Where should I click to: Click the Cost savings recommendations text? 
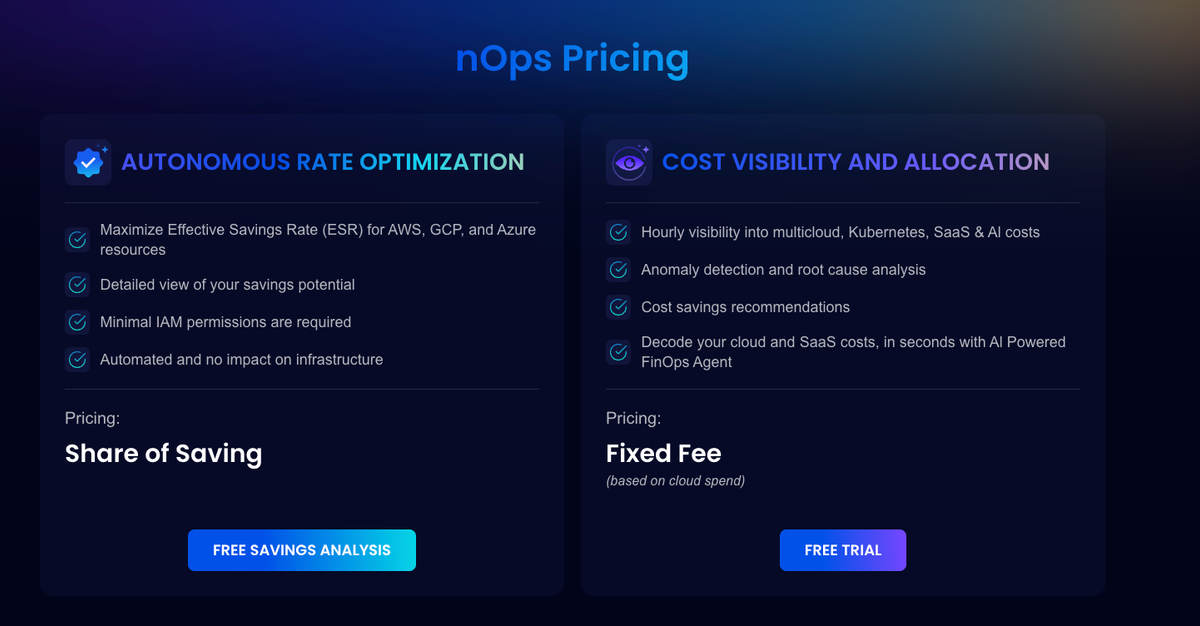[745, 307]
